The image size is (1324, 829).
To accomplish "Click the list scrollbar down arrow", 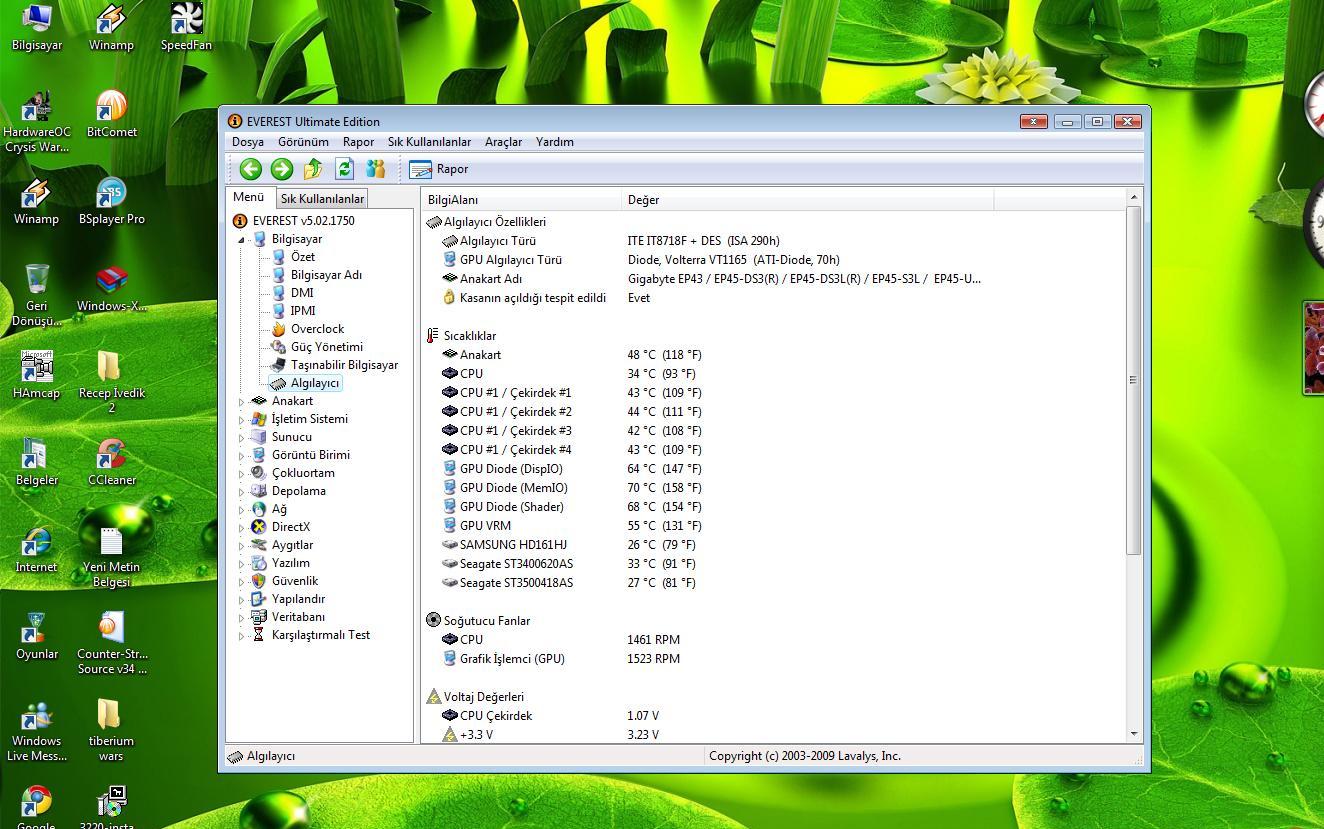I will [1134, 734].
